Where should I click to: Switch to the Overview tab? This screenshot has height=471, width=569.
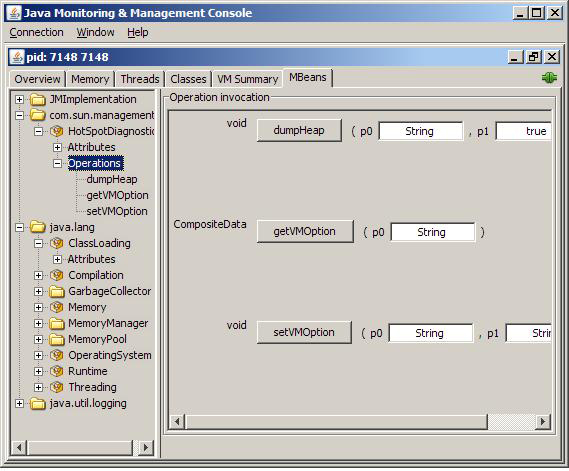point(37,79)
